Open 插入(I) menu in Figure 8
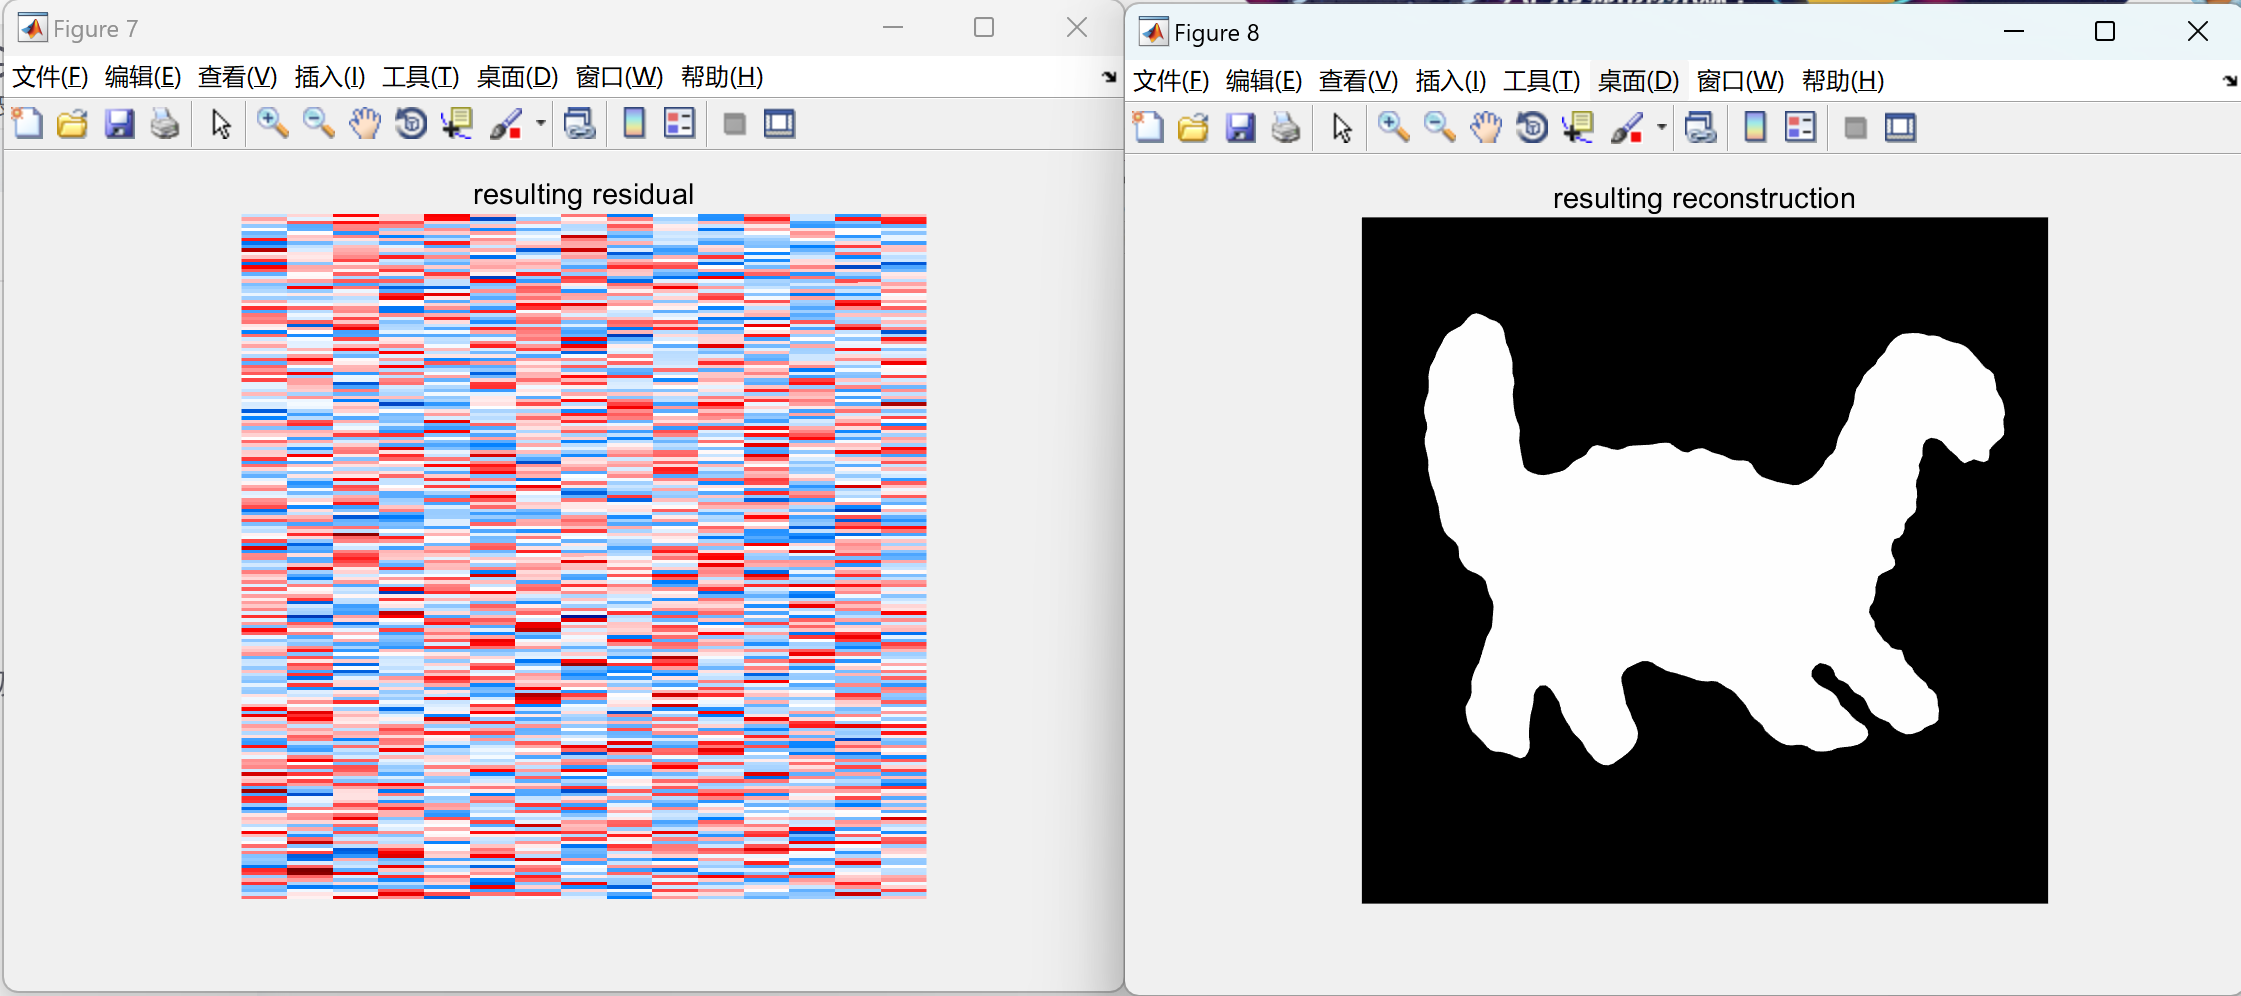 [1451, 81]
